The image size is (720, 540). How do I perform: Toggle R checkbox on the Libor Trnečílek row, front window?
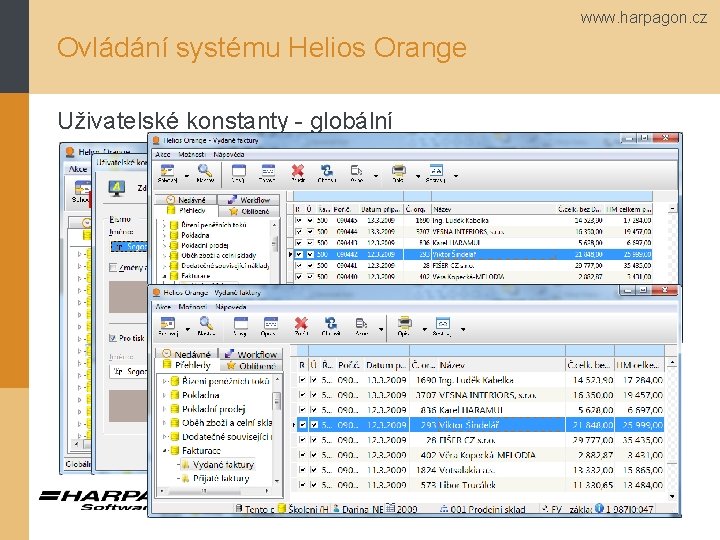[302, 485]
